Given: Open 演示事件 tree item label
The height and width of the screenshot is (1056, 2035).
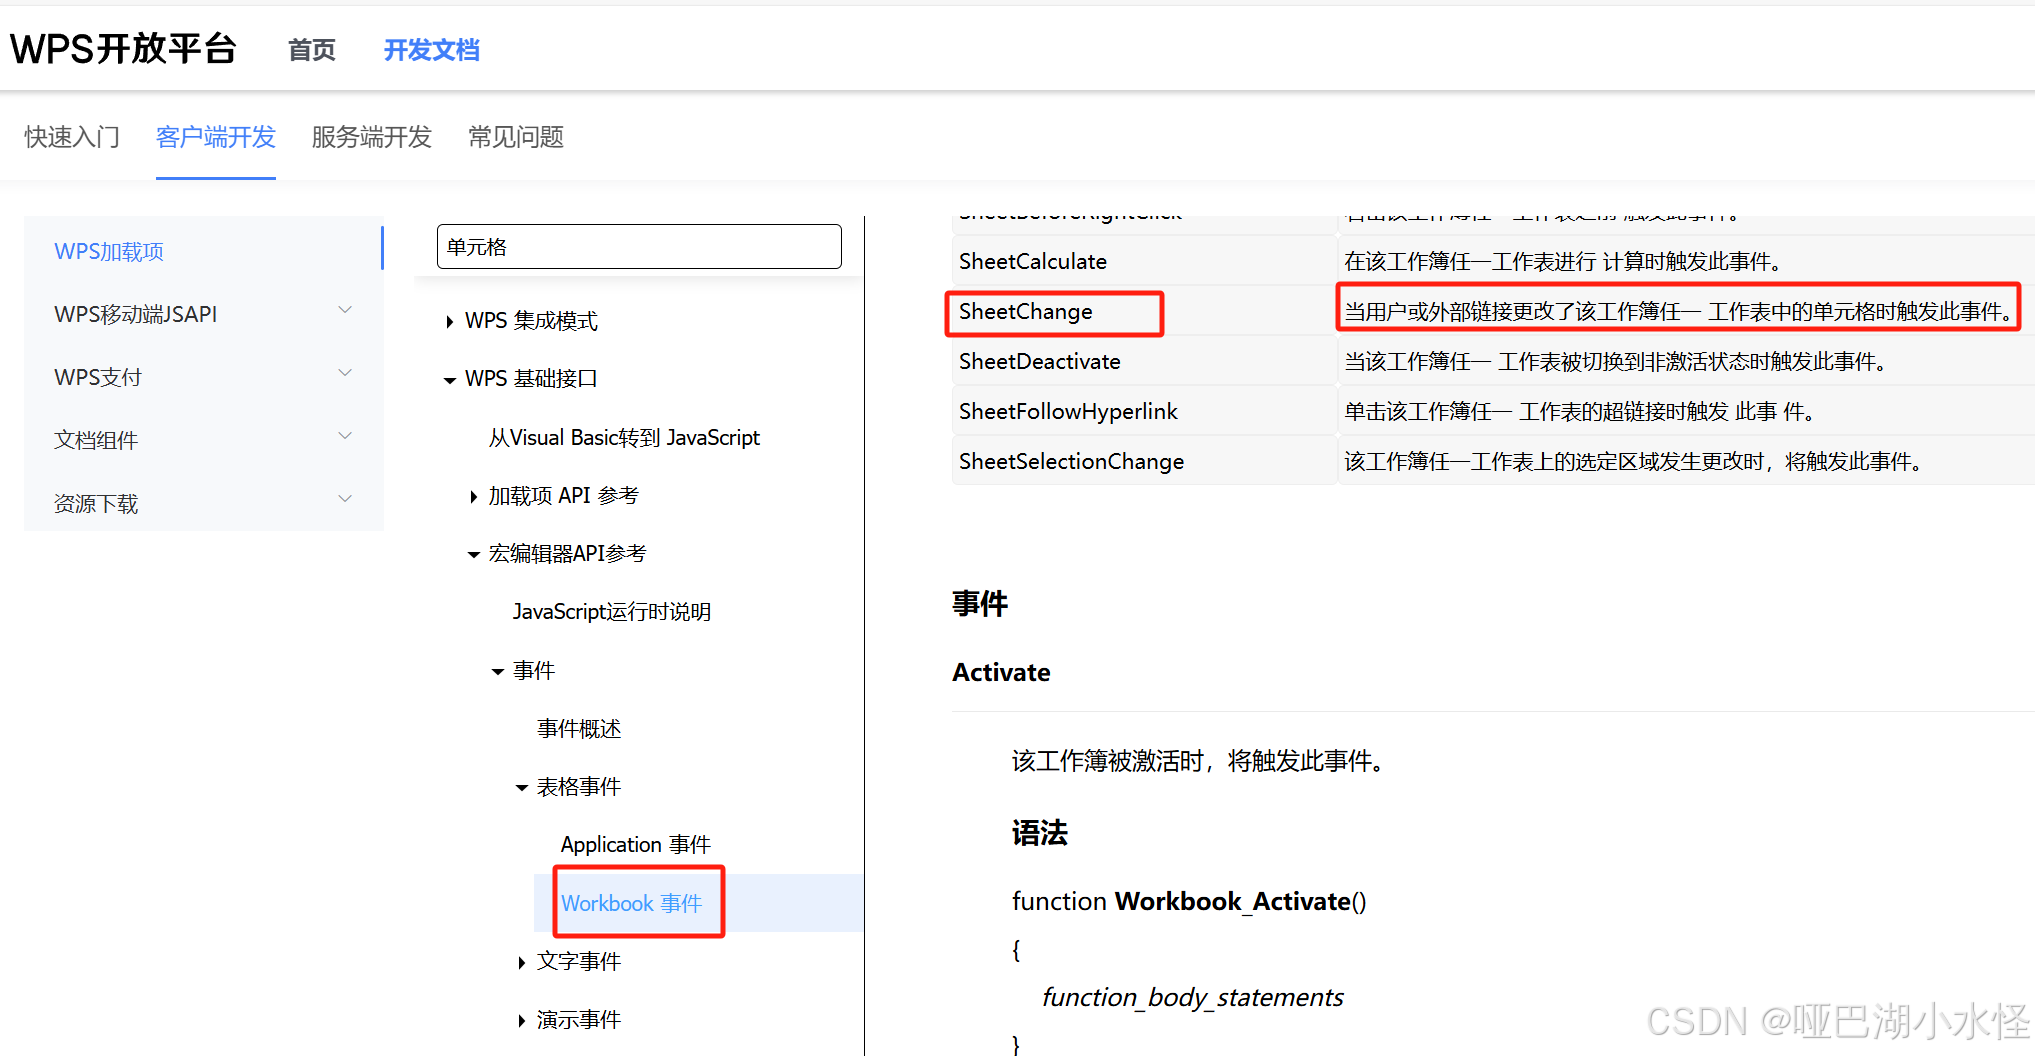Looking at the screenshot, I should click(579, 1019).
